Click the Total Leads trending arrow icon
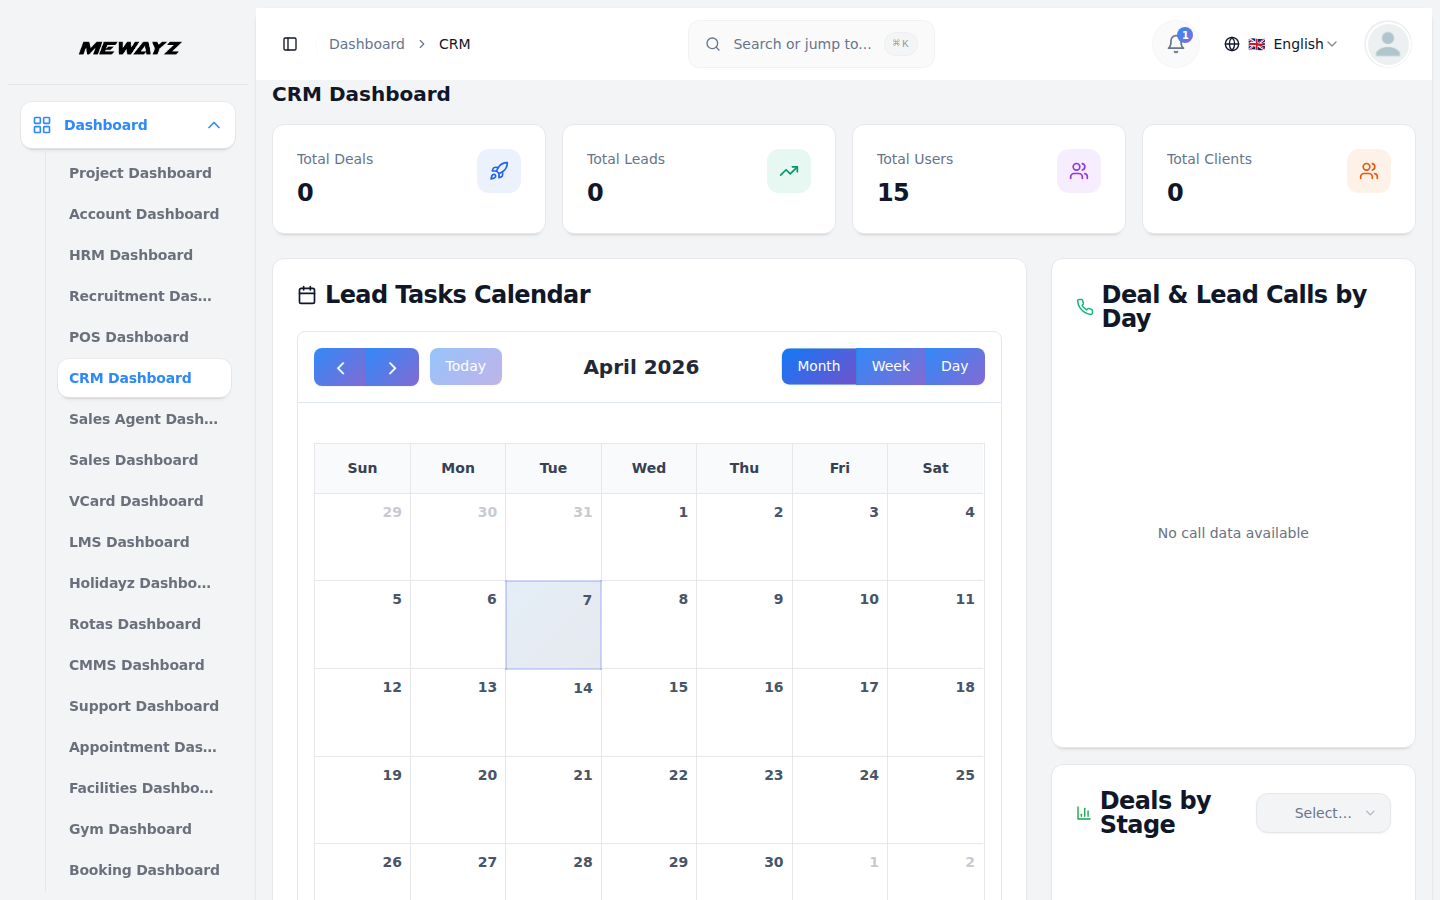This screenshot has height=900, width=1440. click(788, 171)
